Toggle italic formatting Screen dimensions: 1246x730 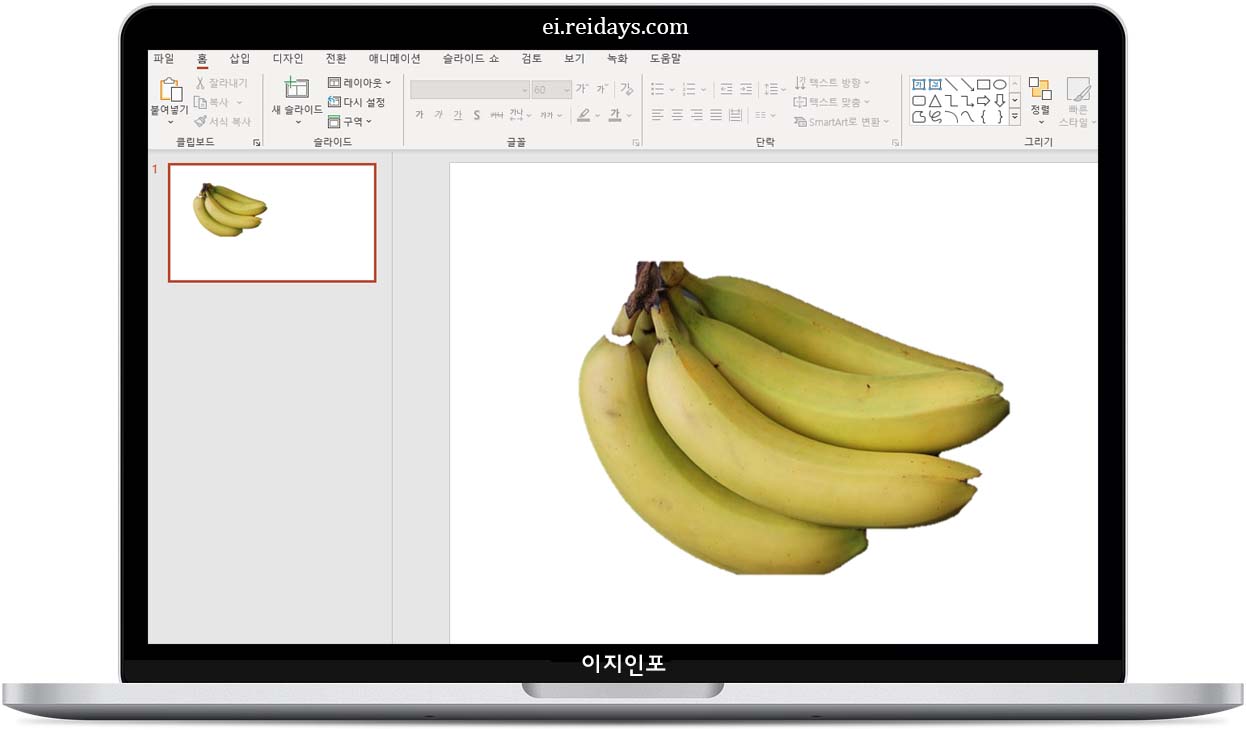439,115
